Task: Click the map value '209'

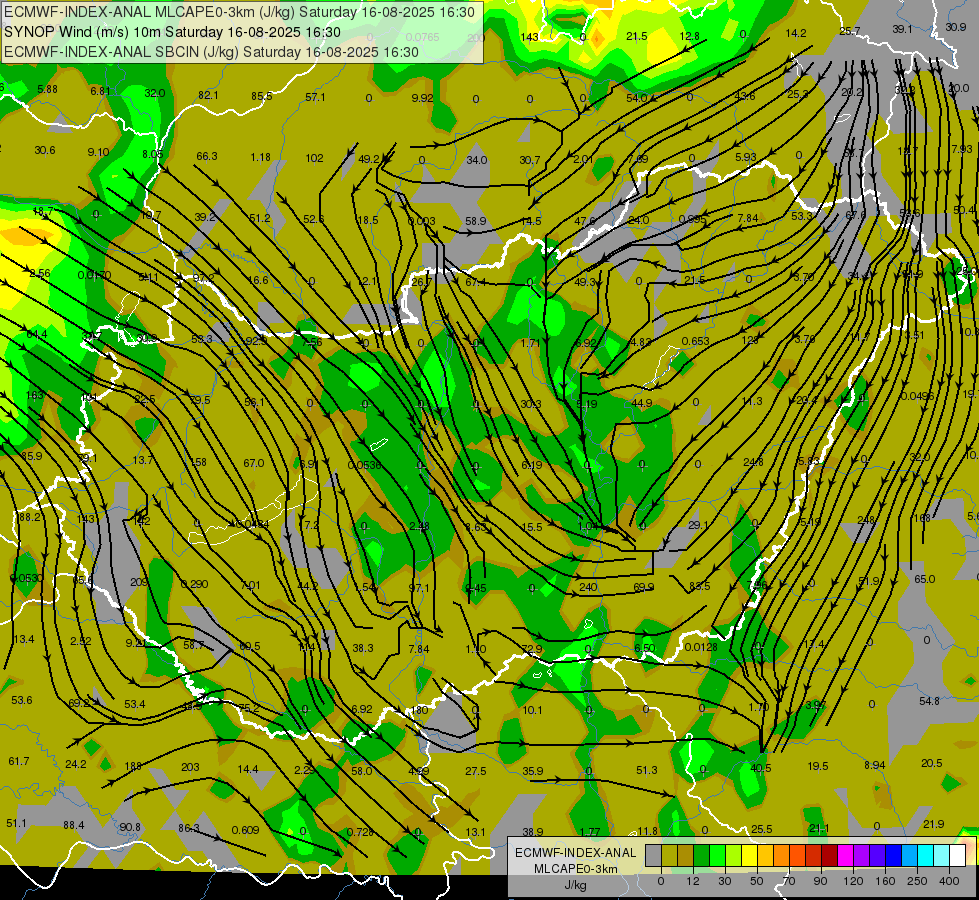Action: (139, 582)
